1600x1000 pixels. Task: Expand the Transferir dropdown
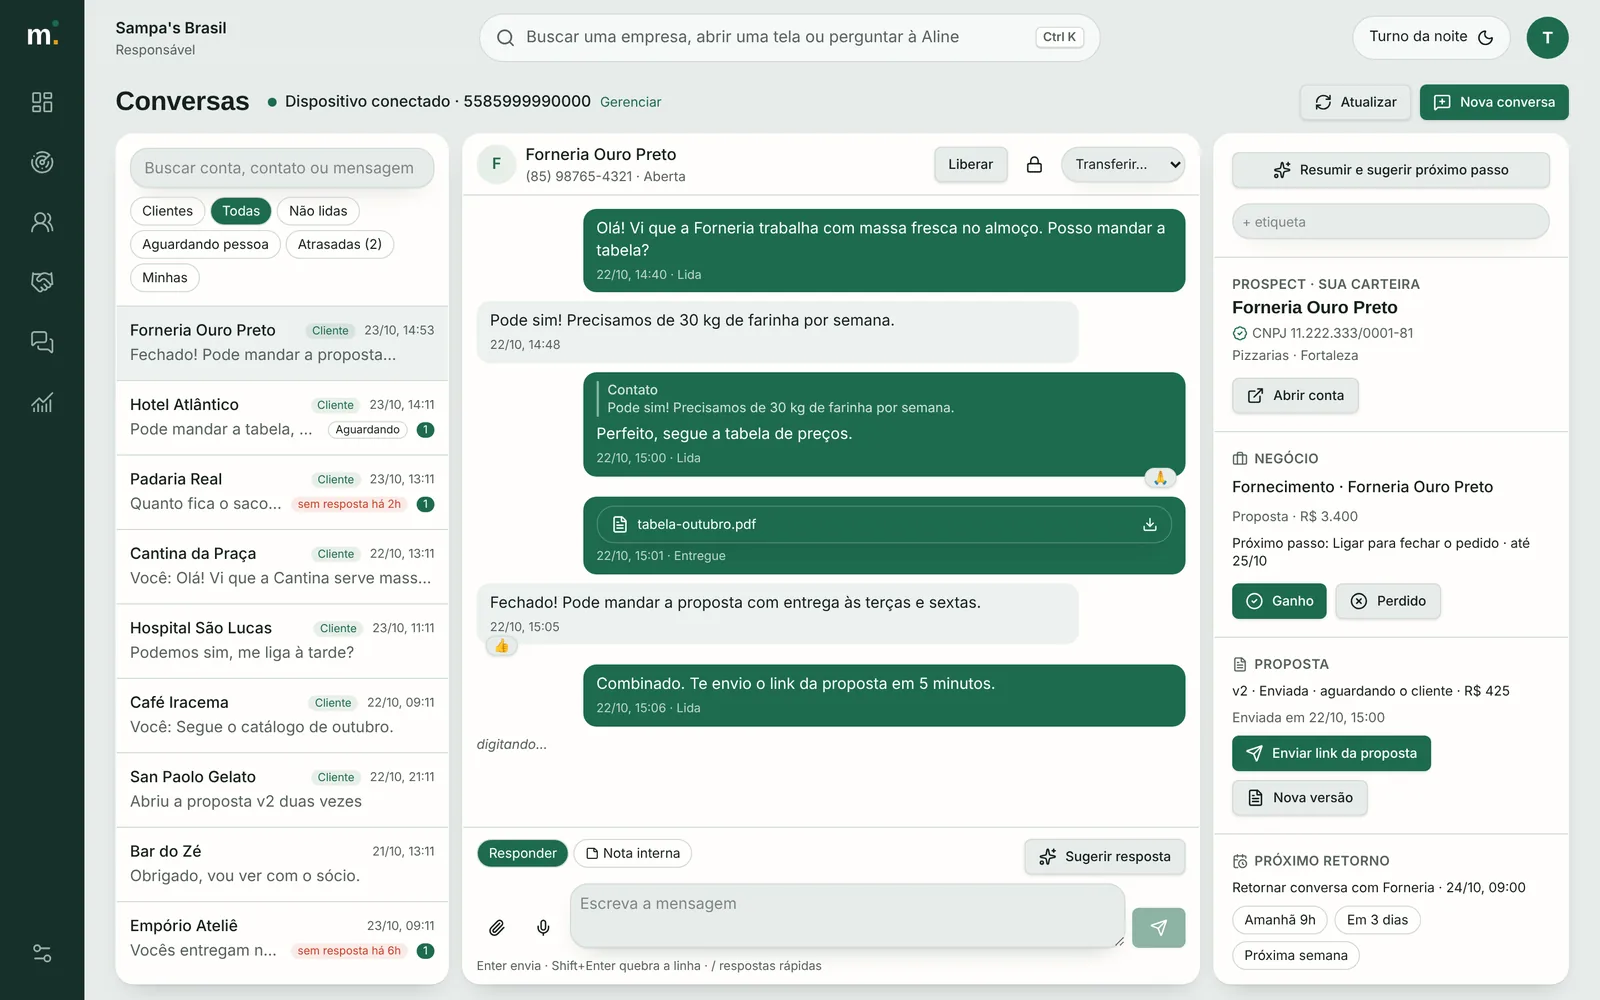1123,165
